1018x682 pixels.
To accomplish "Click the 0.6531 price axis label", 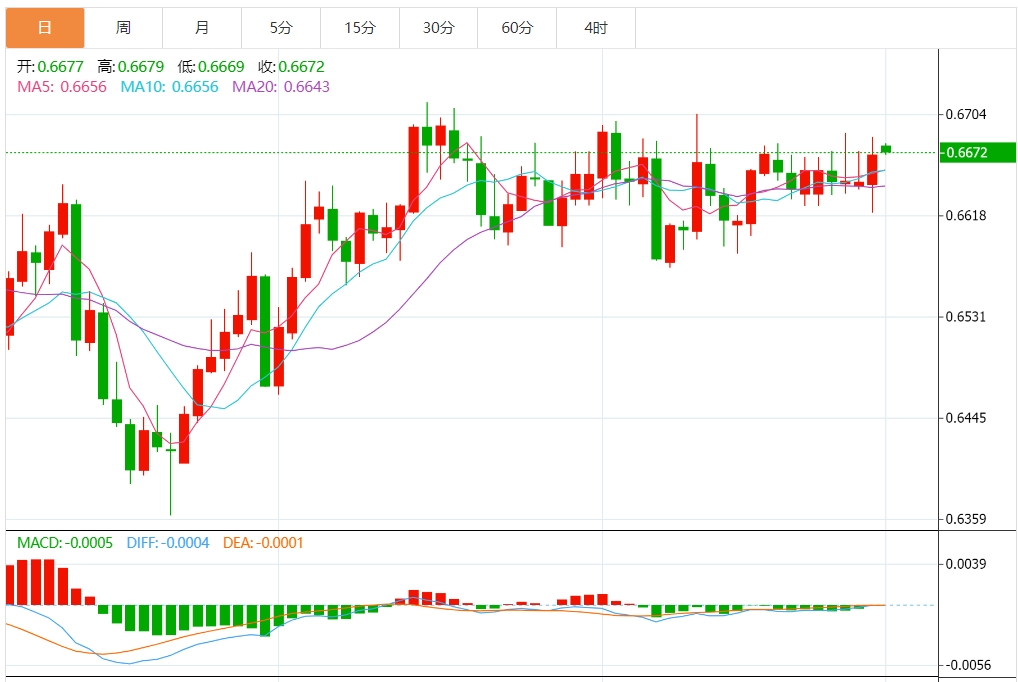I will pos(965,317).
